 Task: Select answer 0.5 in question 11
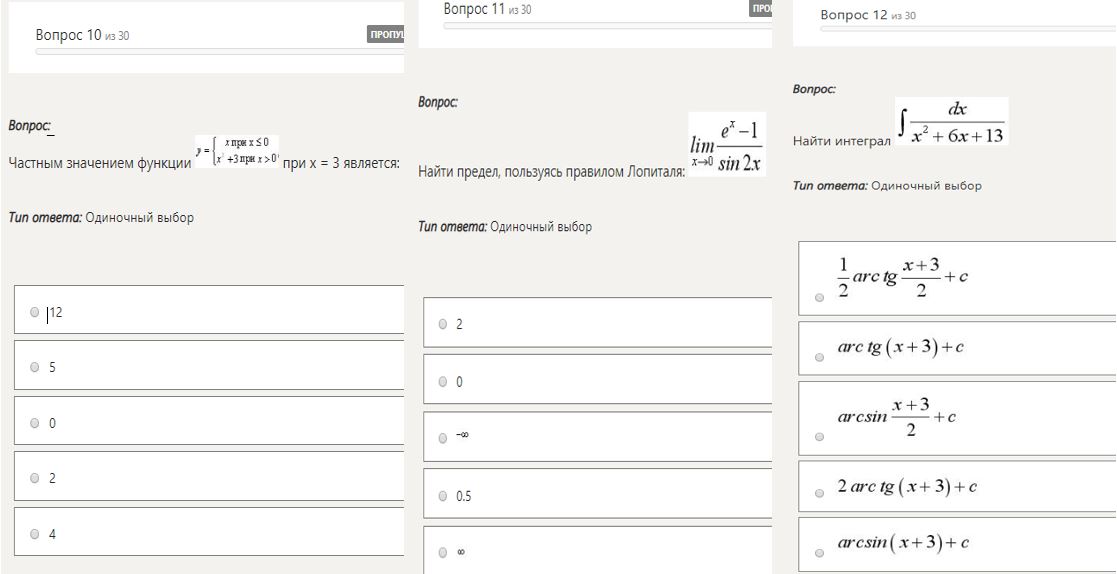point(444,495)
